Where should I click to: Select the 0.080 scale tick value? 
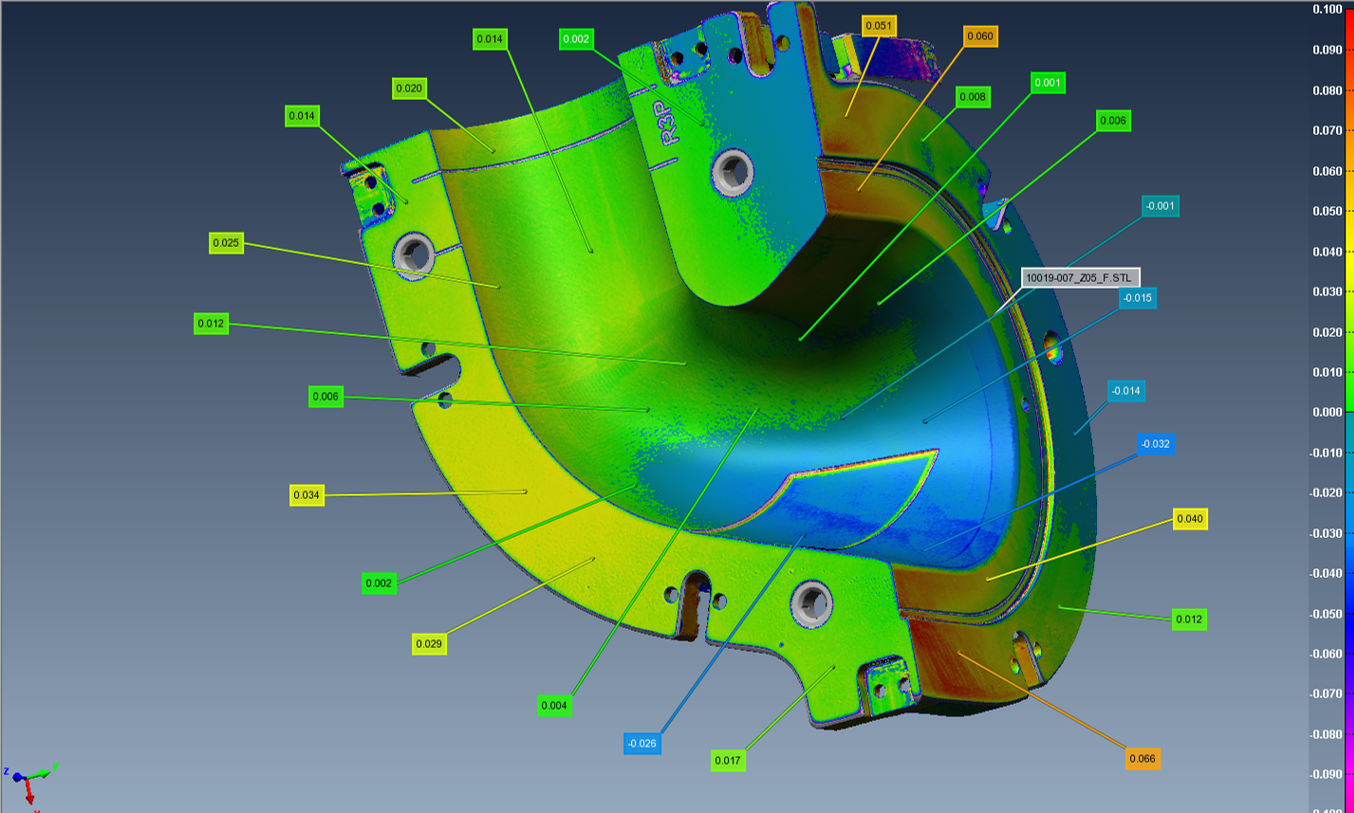pyautogui.click(x=1327, y=90)
